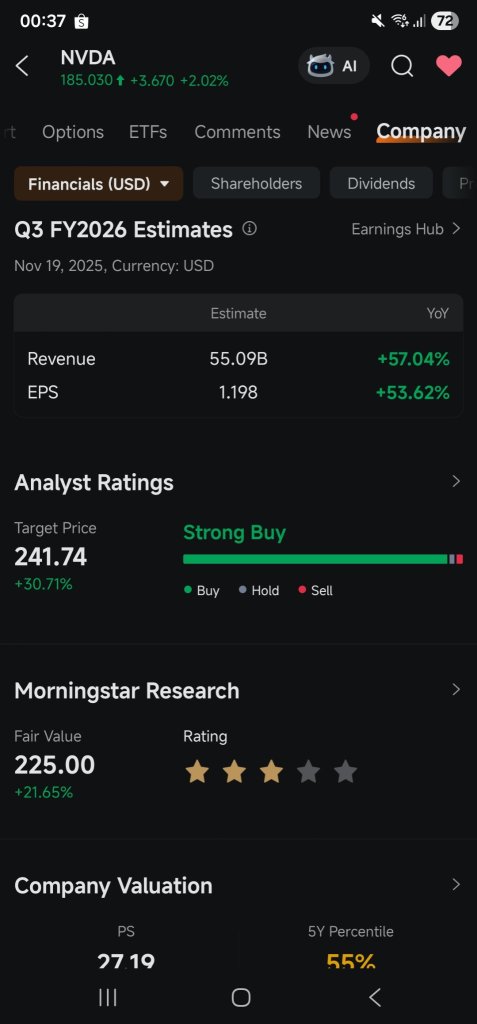Tap Android recent apps navigation button
The height and width of the screenshot is (1024, 477).
[x=108, y=997]
